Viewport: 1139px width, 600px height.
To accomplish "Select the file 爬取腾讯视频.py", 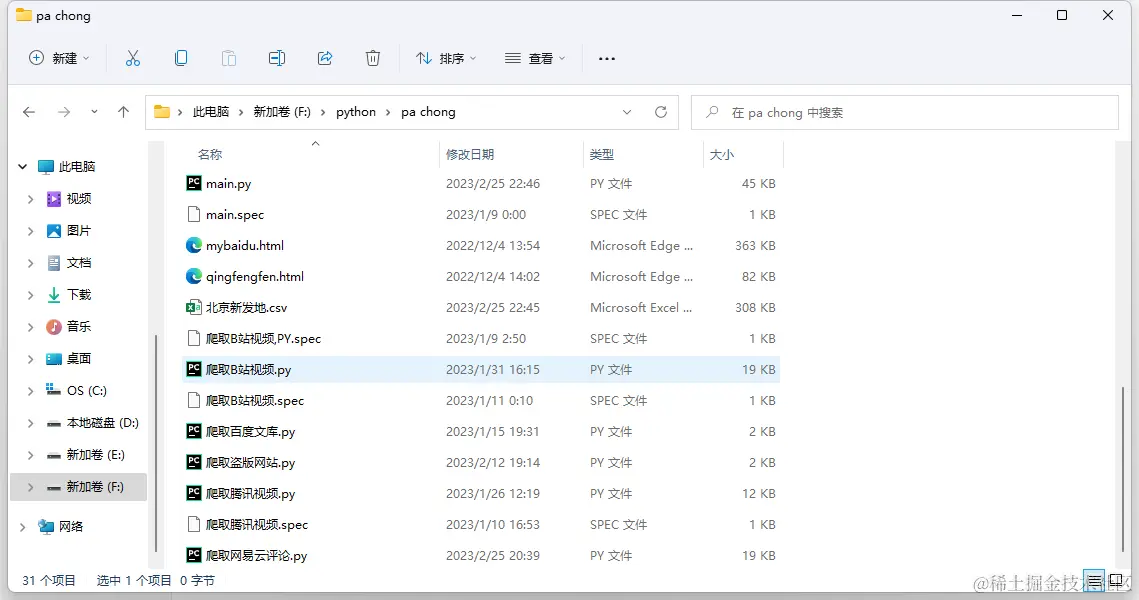I will pos(480,493).
